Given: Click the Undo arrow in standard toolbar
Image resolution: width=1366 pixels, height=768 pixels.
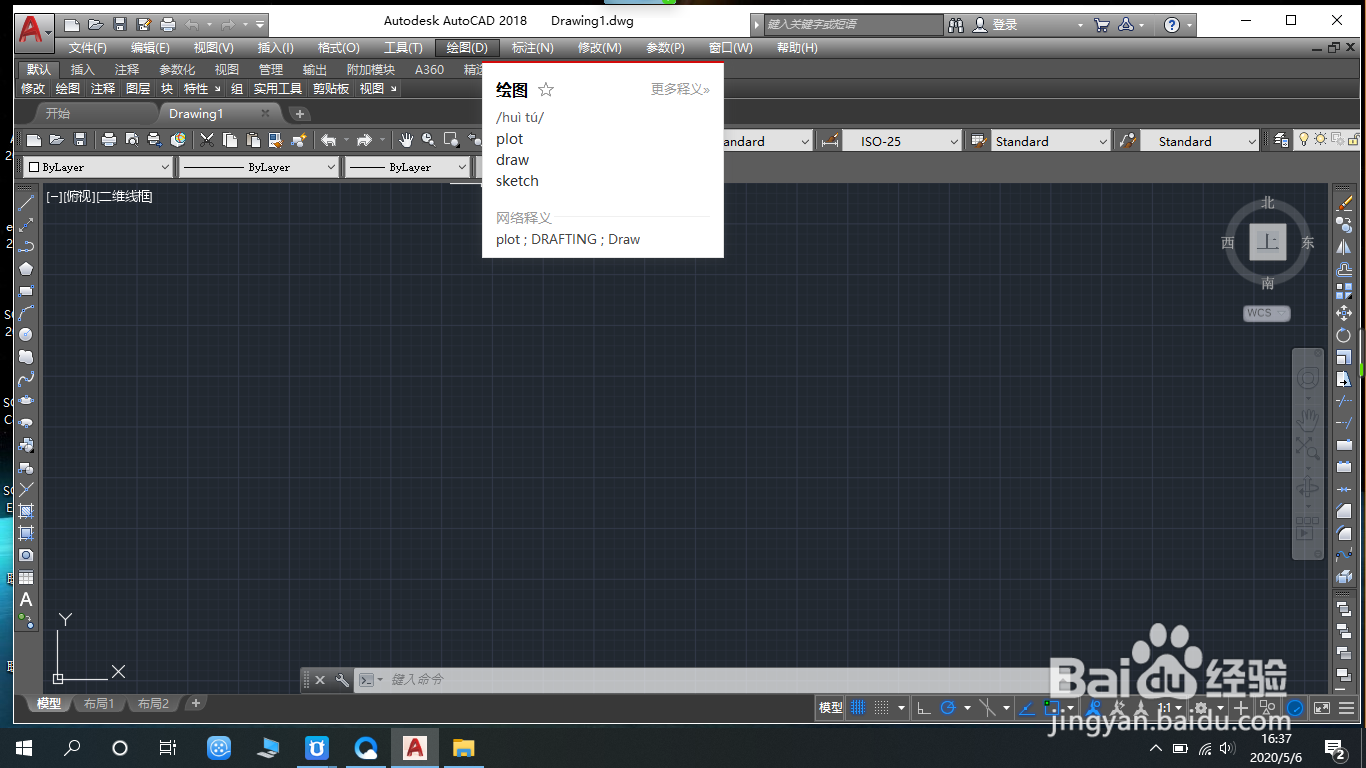Looking at the screenshot, I should (x=328, y=141).
